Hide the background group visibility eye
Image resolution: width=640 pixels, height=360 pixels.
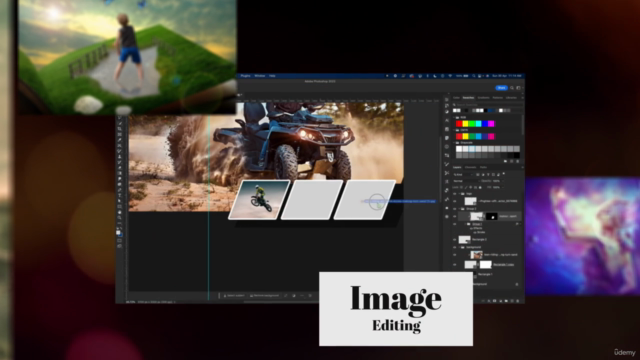[454, 247]
